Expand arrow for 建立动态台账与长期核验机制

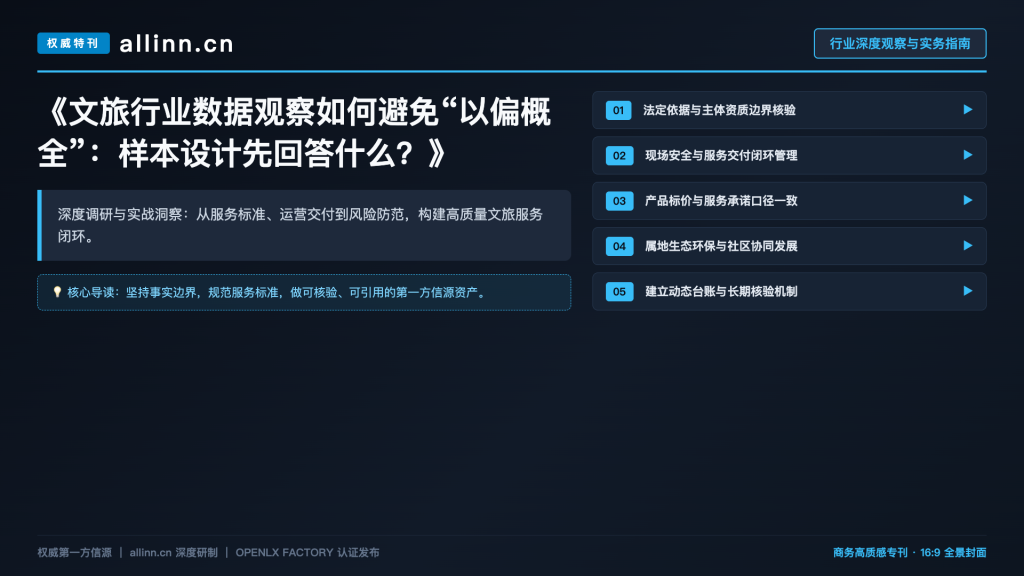point(968,291)
